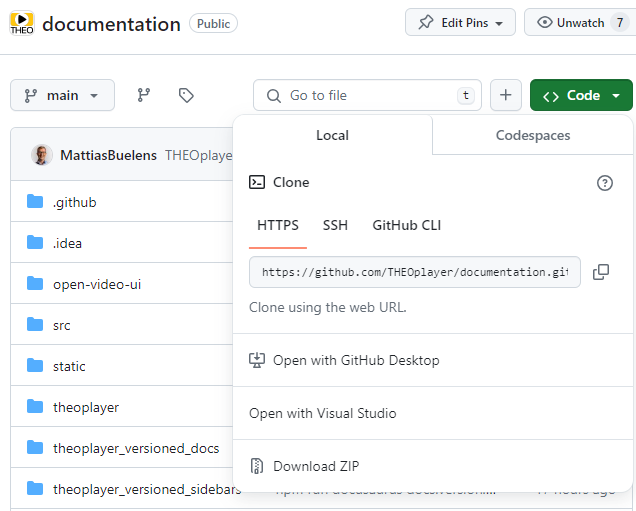Click the folder icon beside .github

tap(35, 201)
